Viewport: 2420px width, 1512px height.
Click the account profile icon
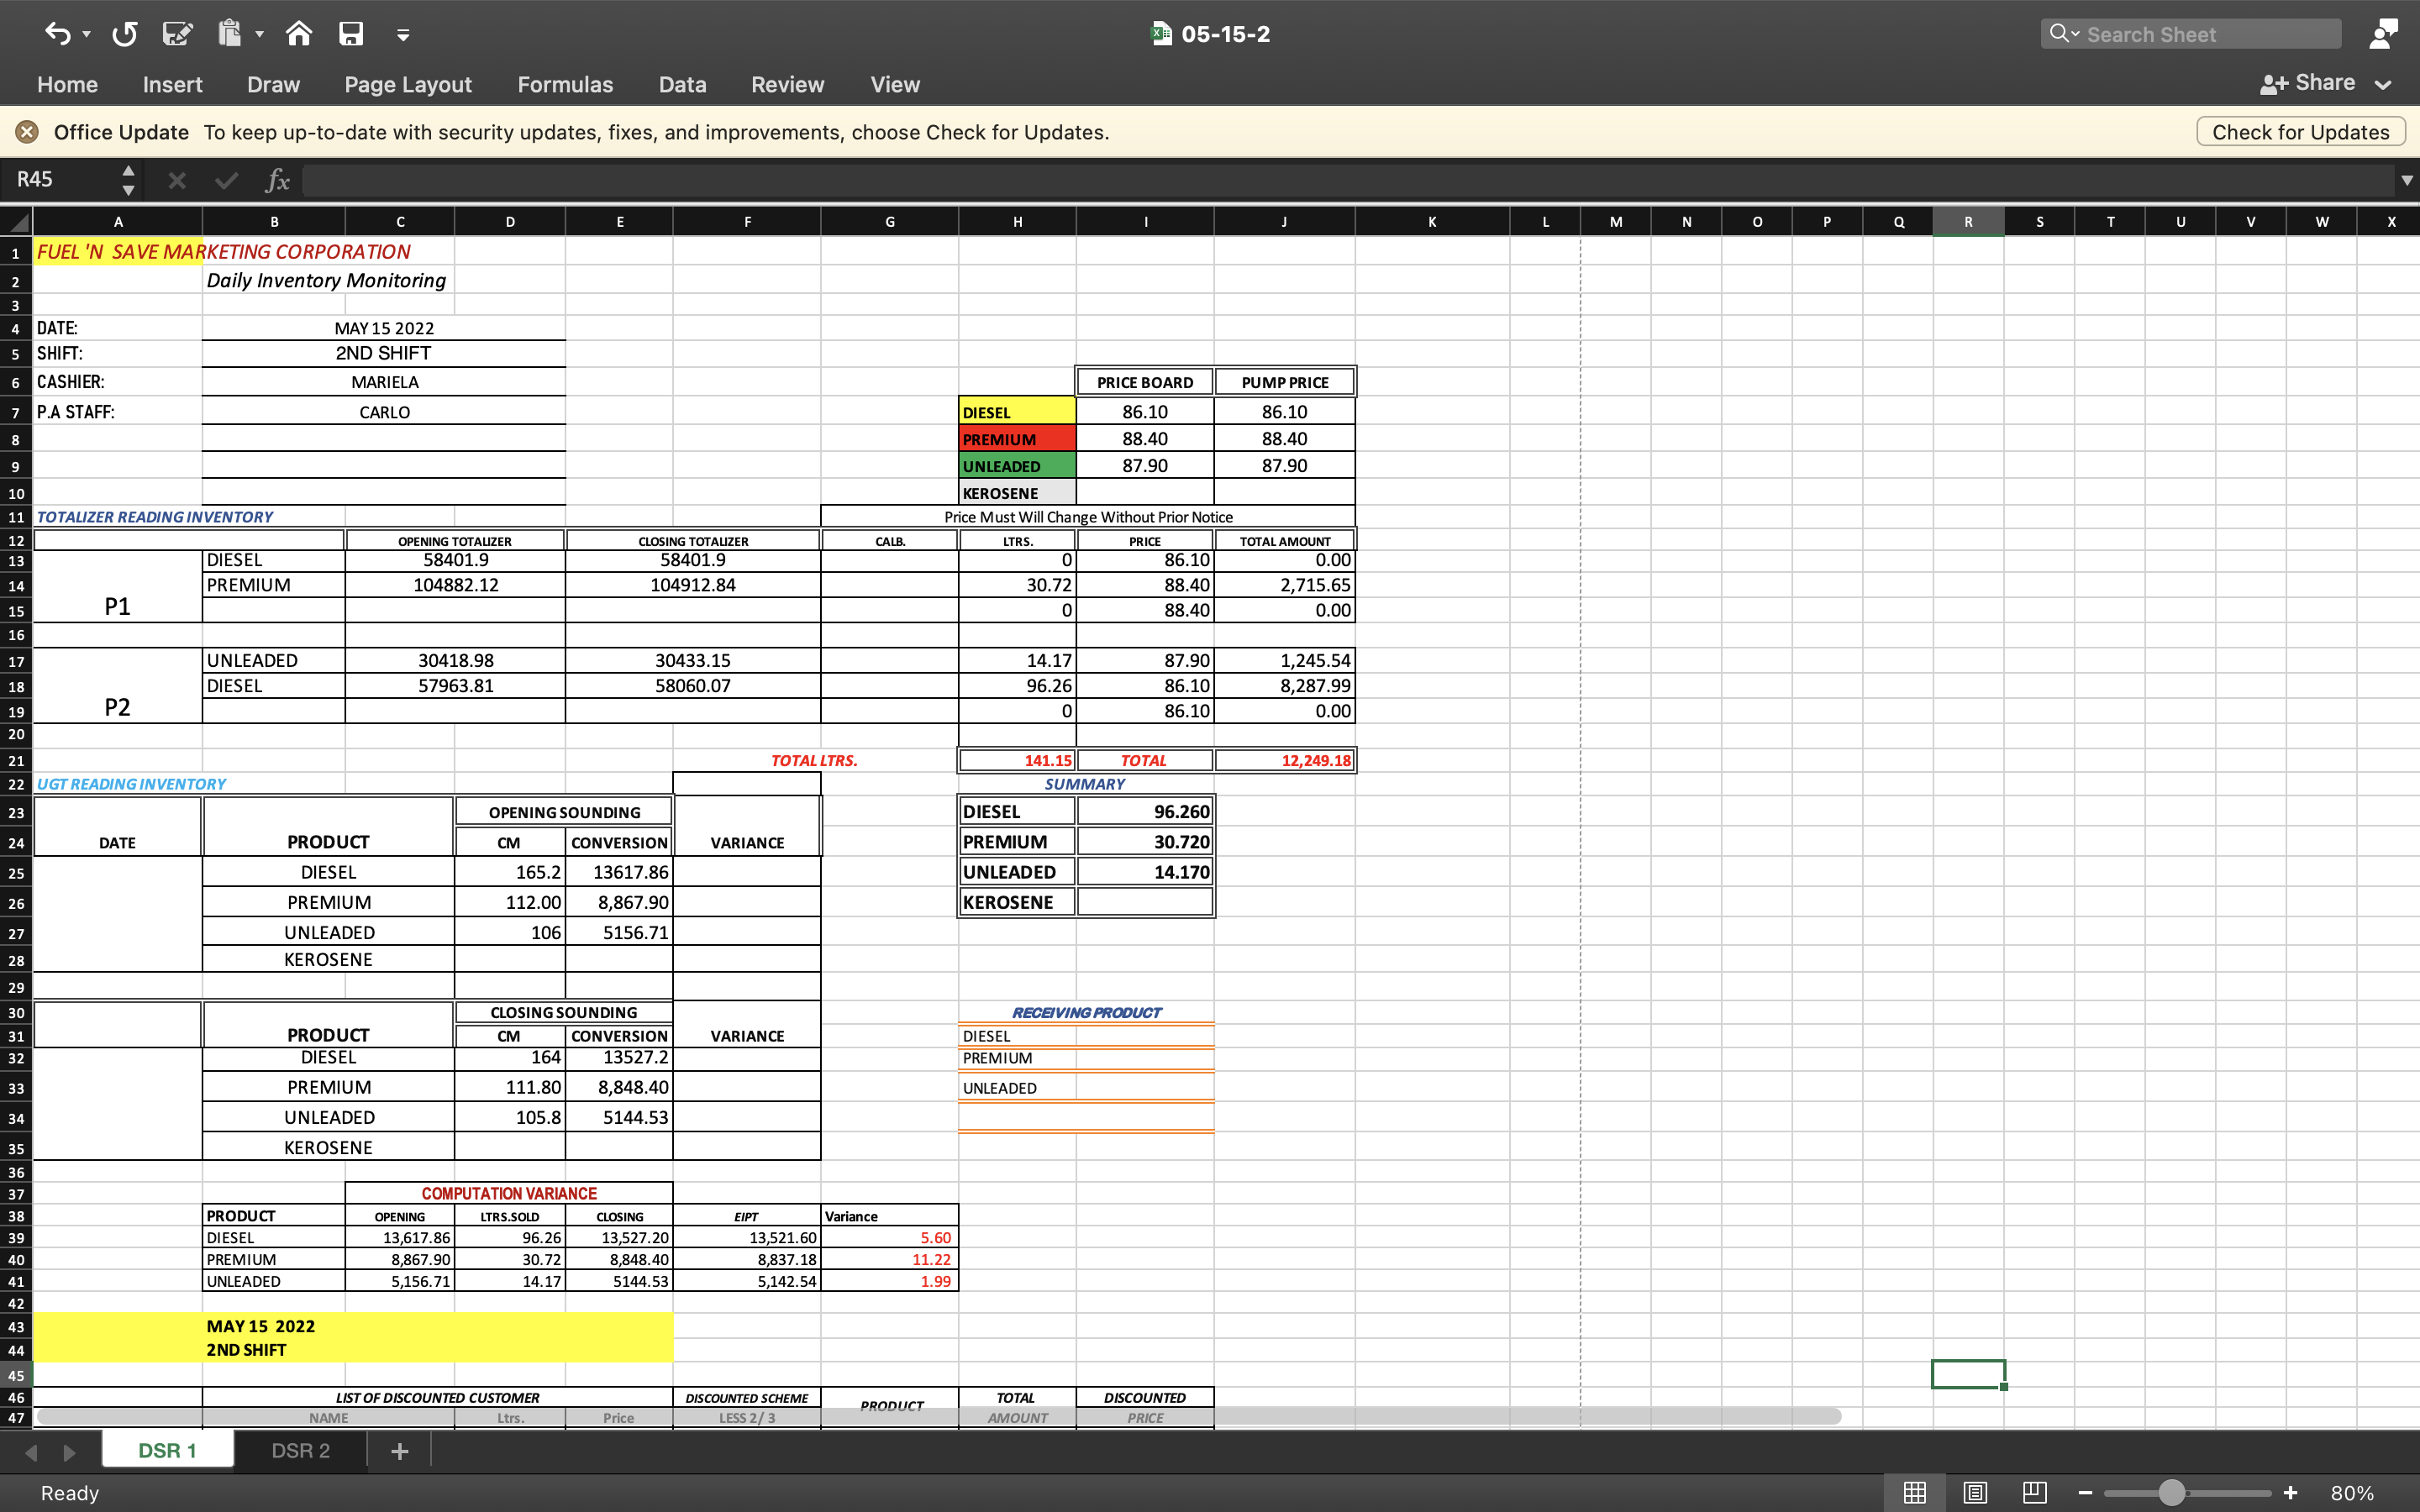click(2383, 34)
